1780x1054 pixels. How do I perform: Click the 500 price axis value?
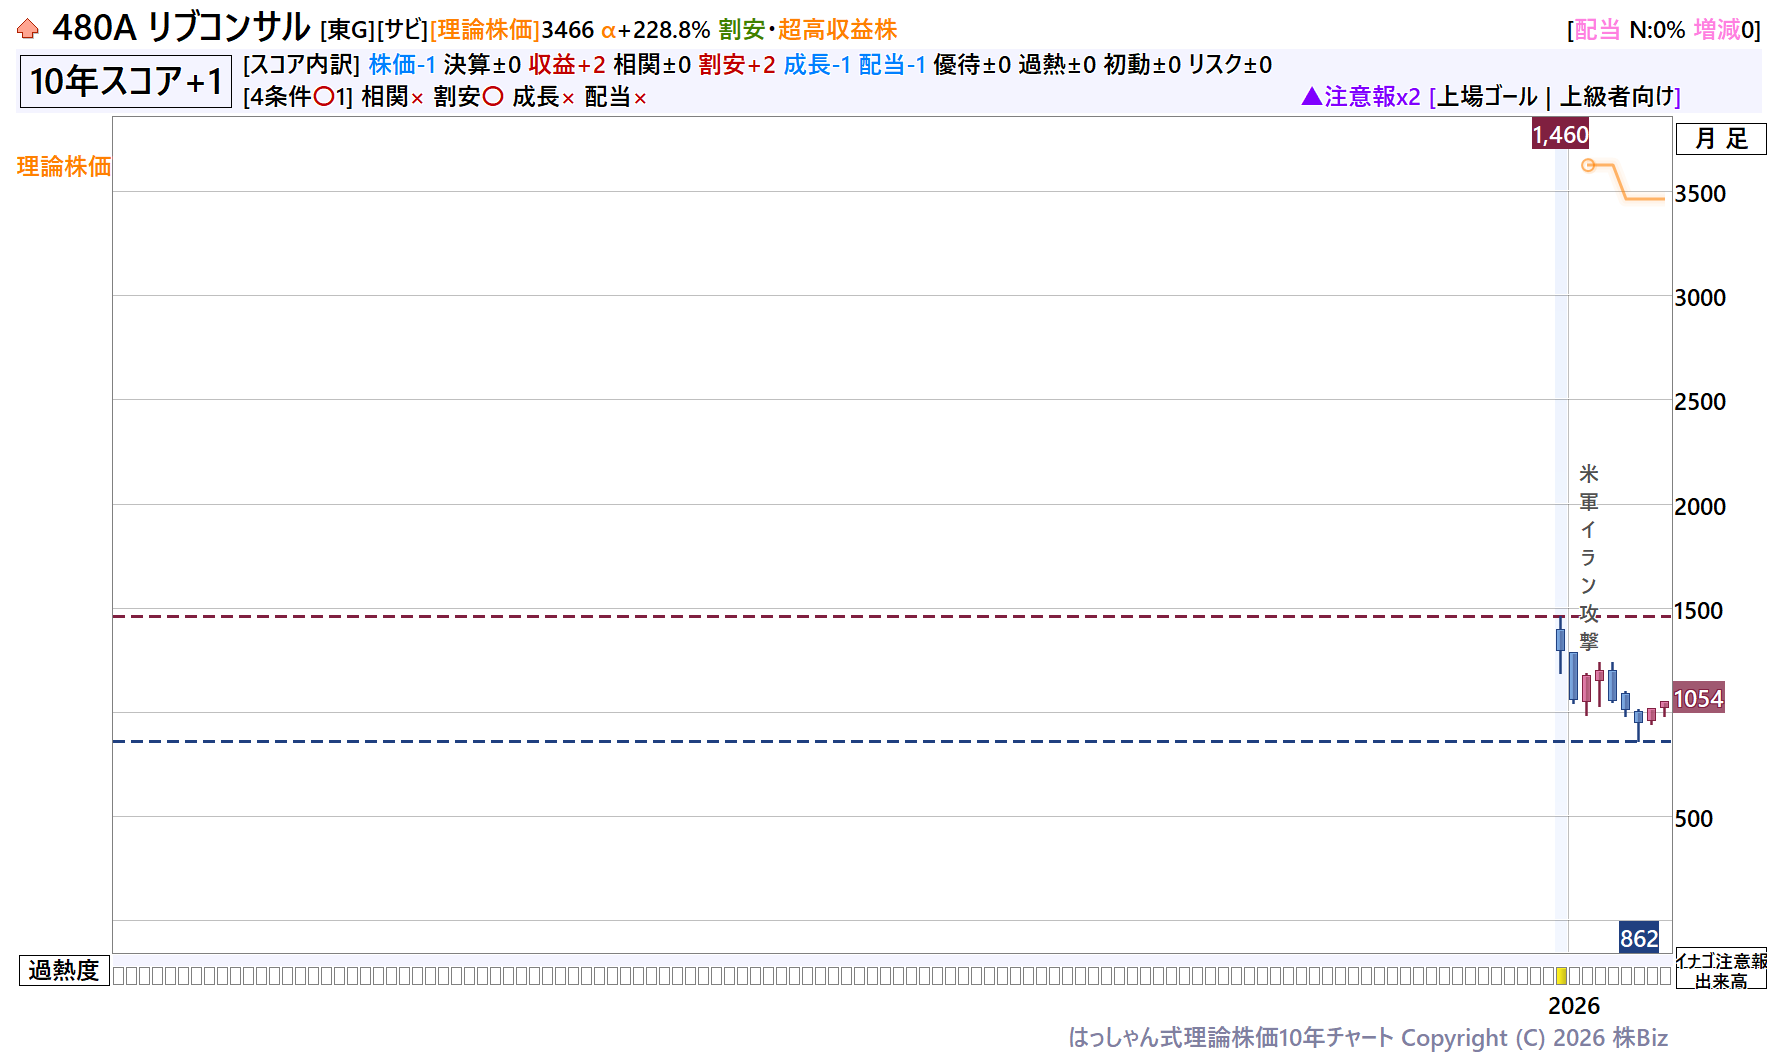click(1694, 819)
